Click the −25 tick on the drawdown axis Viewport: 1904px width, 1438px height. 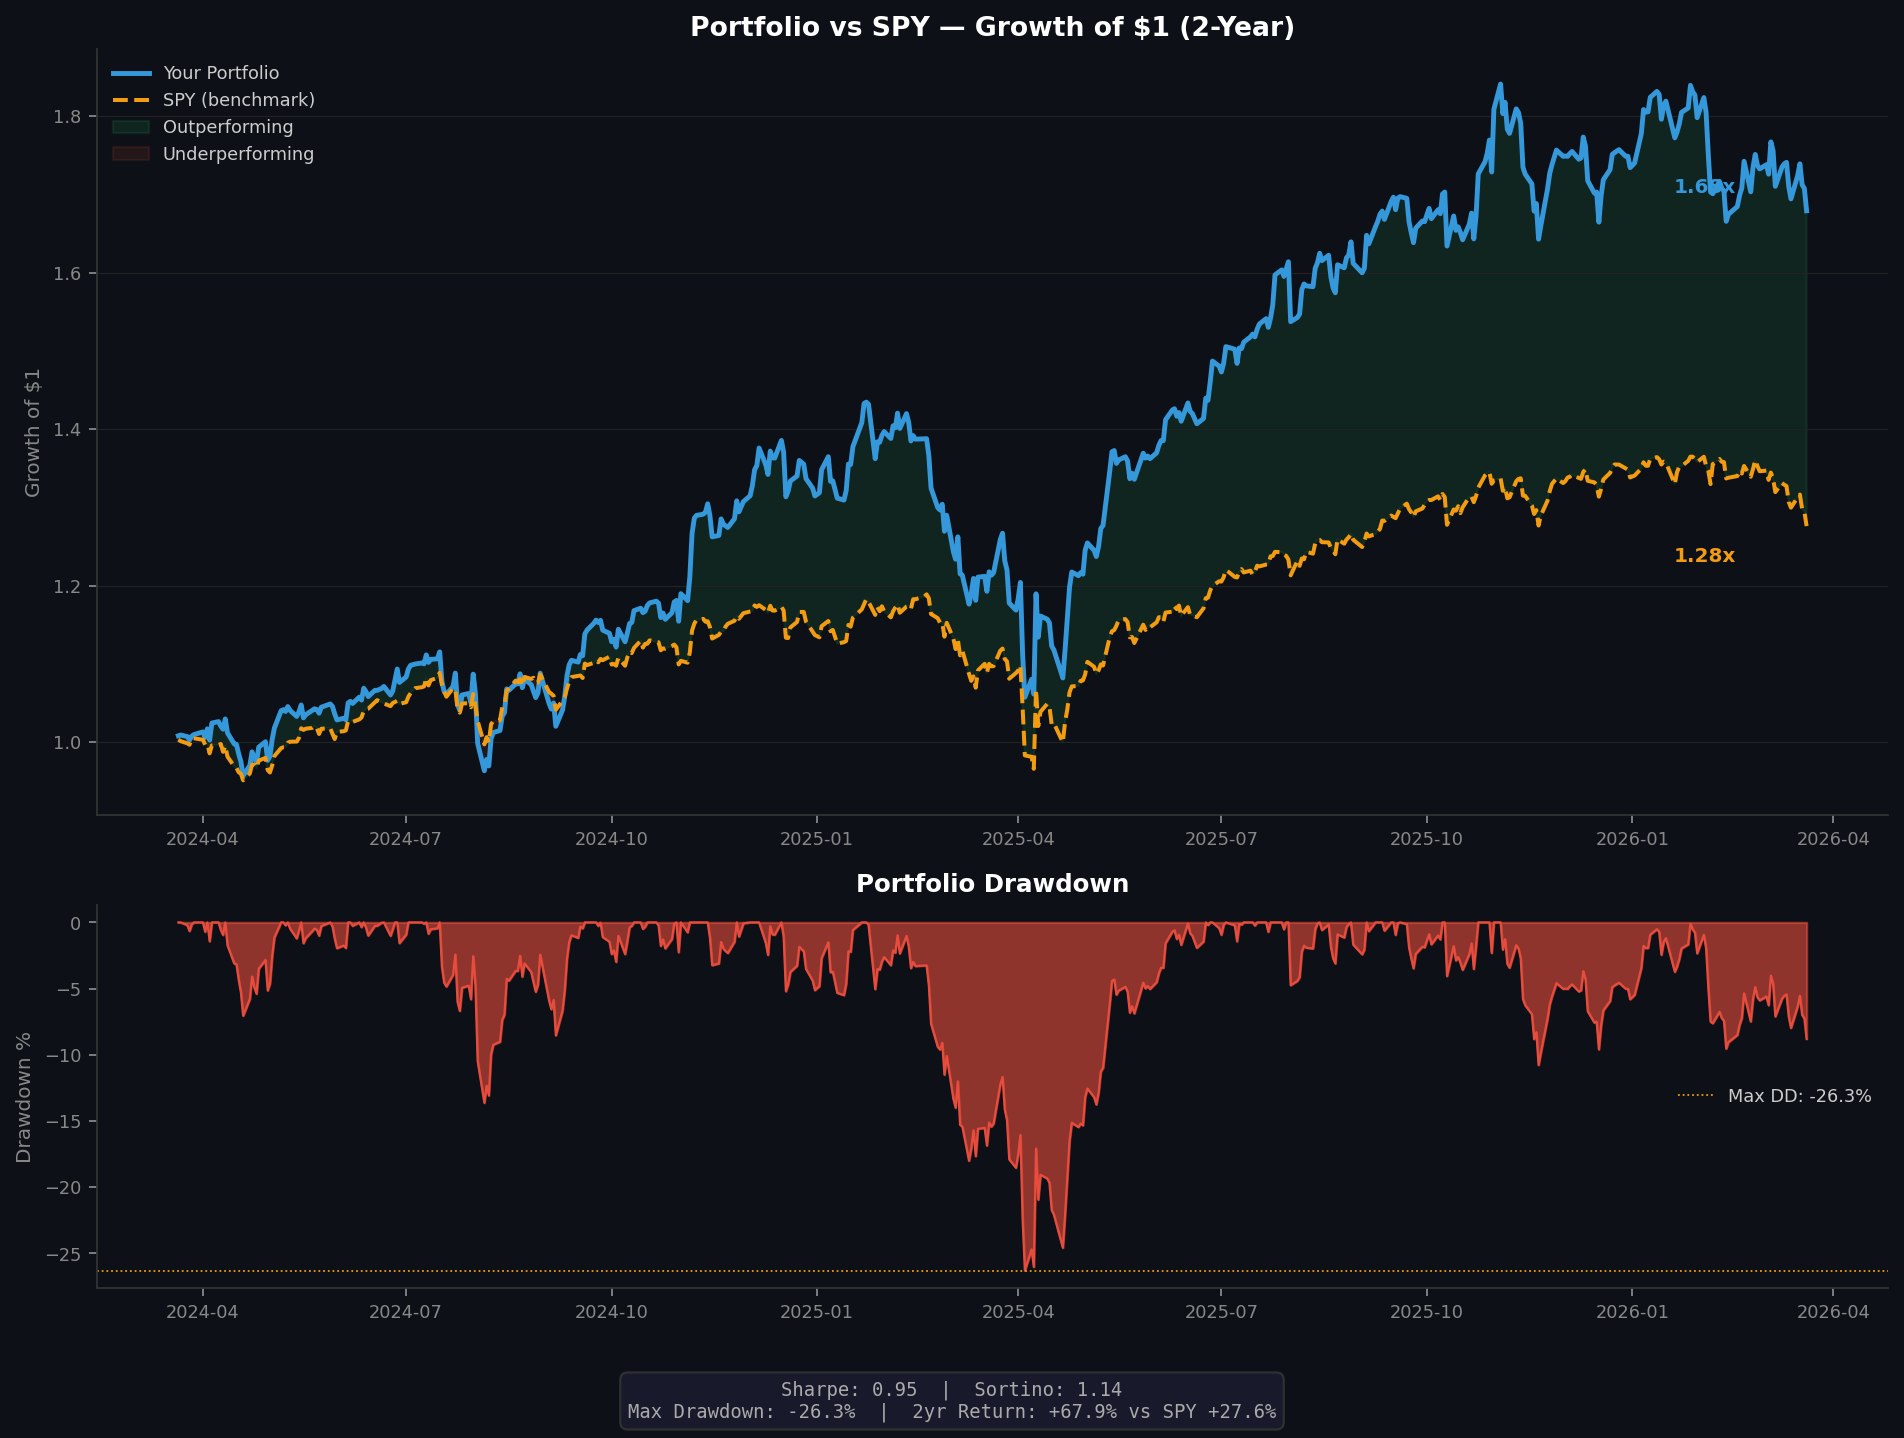[x=65, y=1254]
